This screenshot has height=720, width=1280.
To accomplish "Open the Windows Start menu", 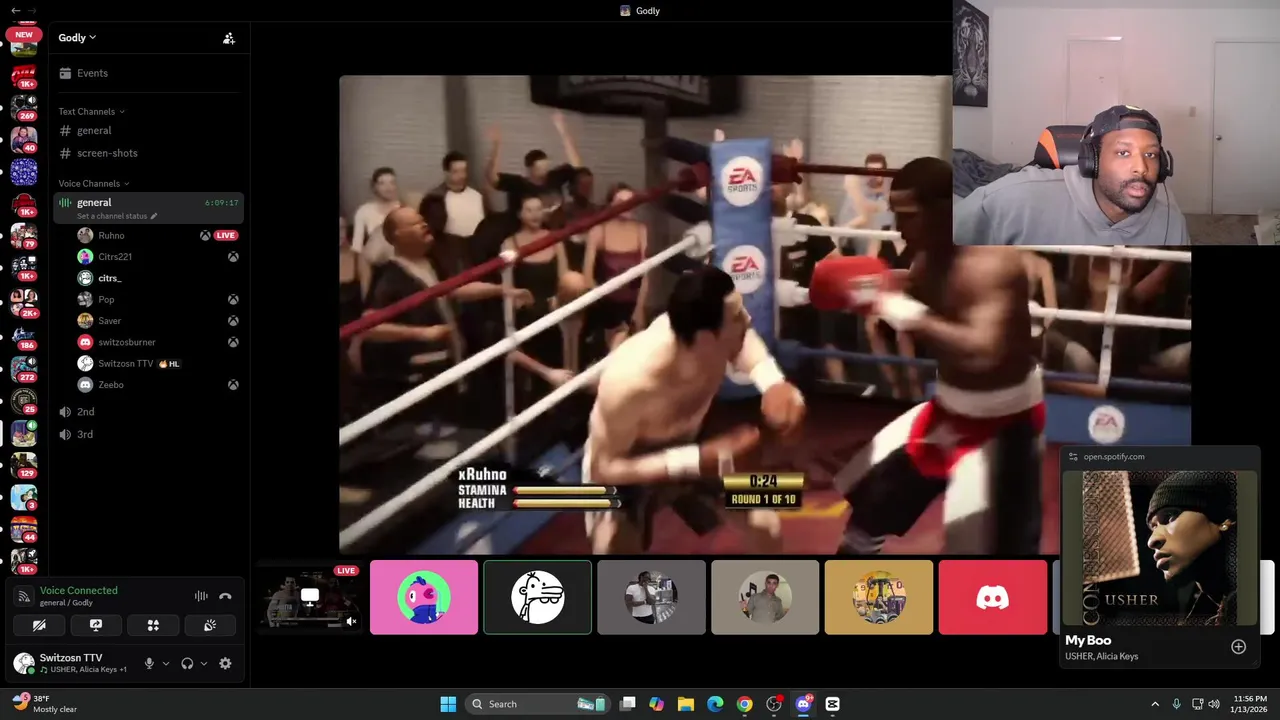I will pyautogui.click(x=448, y=704).
